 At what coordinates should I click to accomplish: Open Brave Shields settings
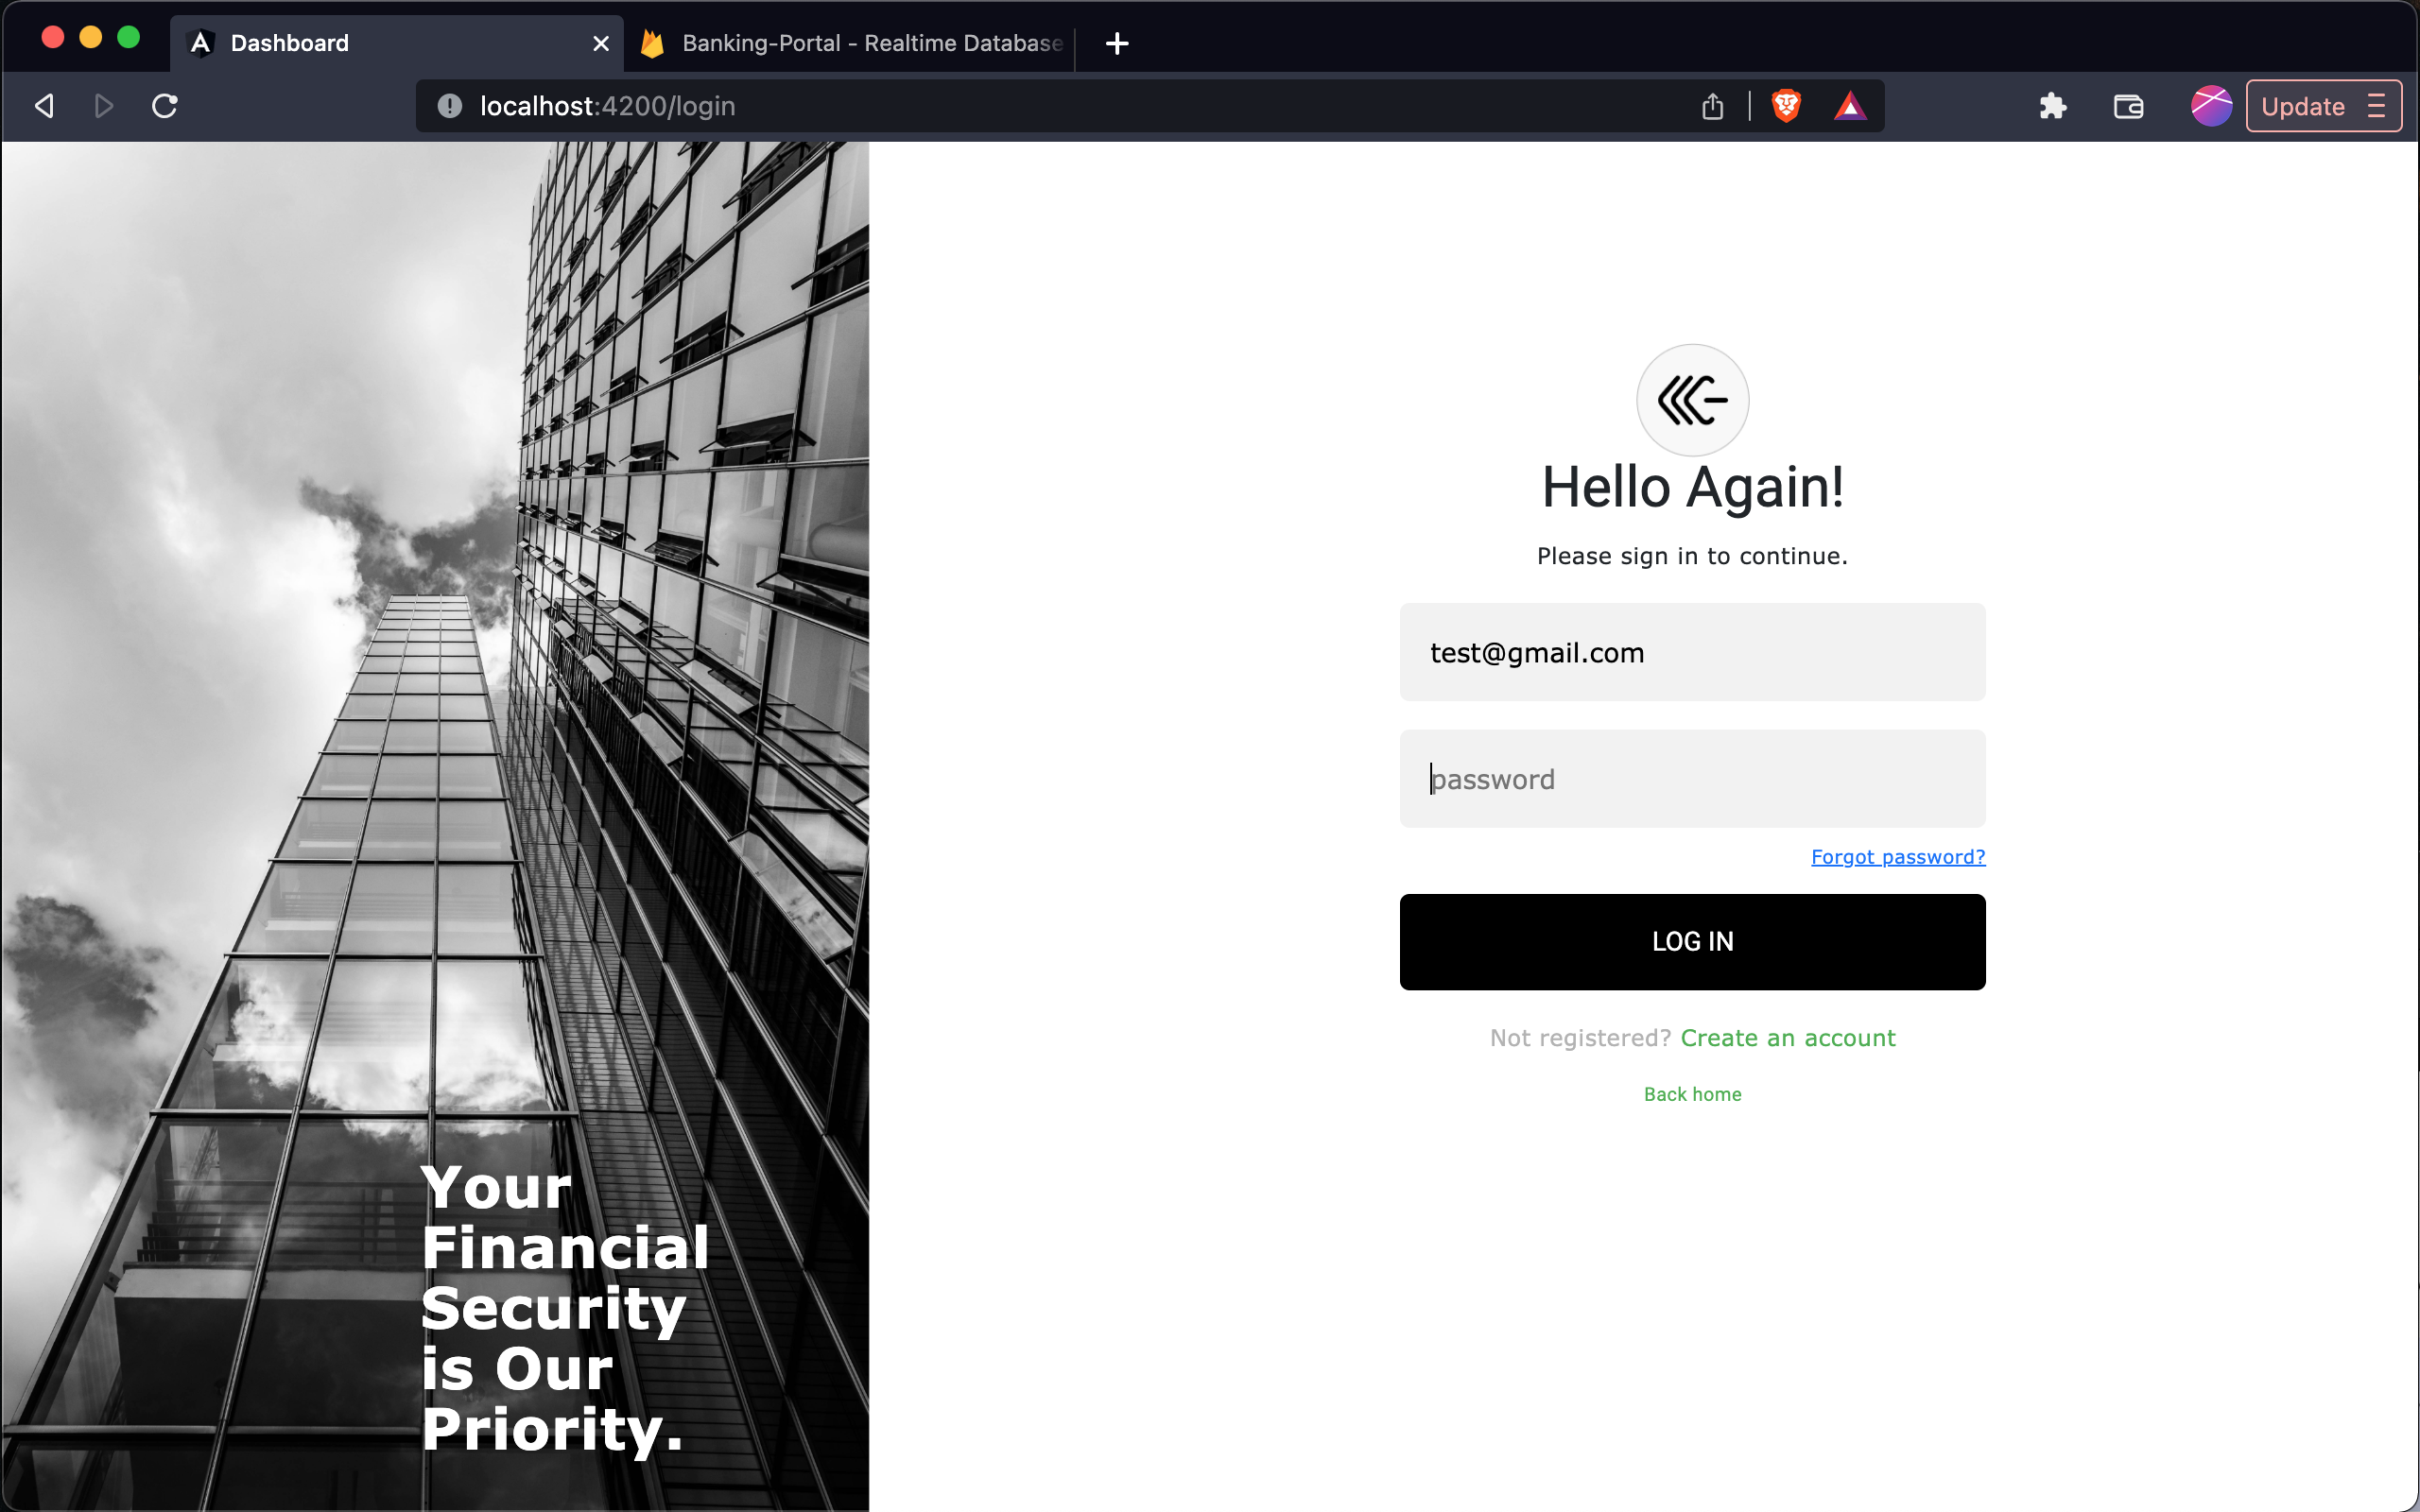pyautogui.click(x=1787, y=105)
